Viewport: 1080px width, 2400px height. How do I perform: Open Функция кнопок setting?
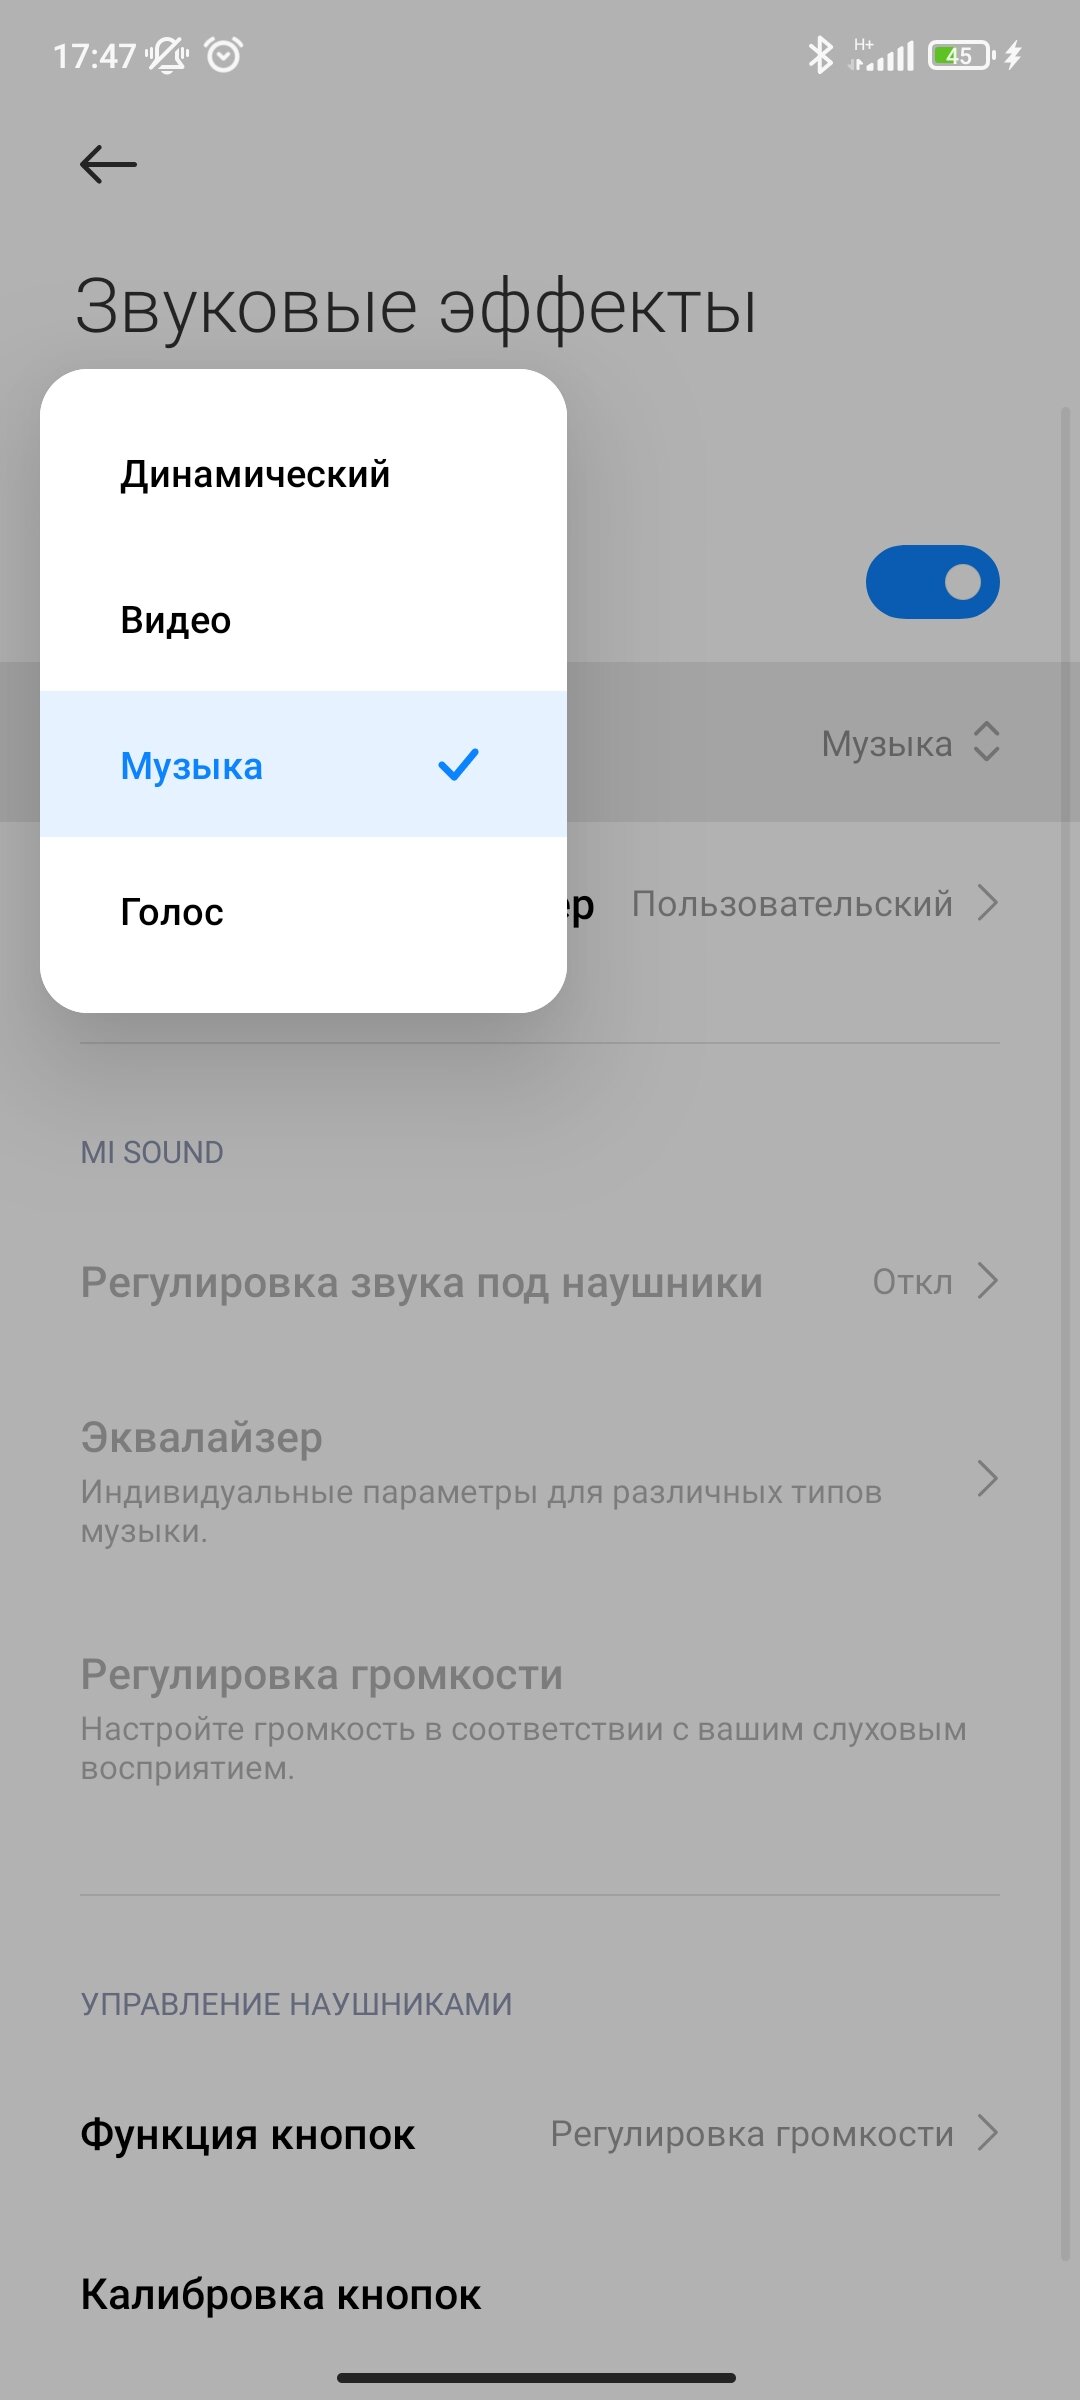click(x=540, y=2134)
